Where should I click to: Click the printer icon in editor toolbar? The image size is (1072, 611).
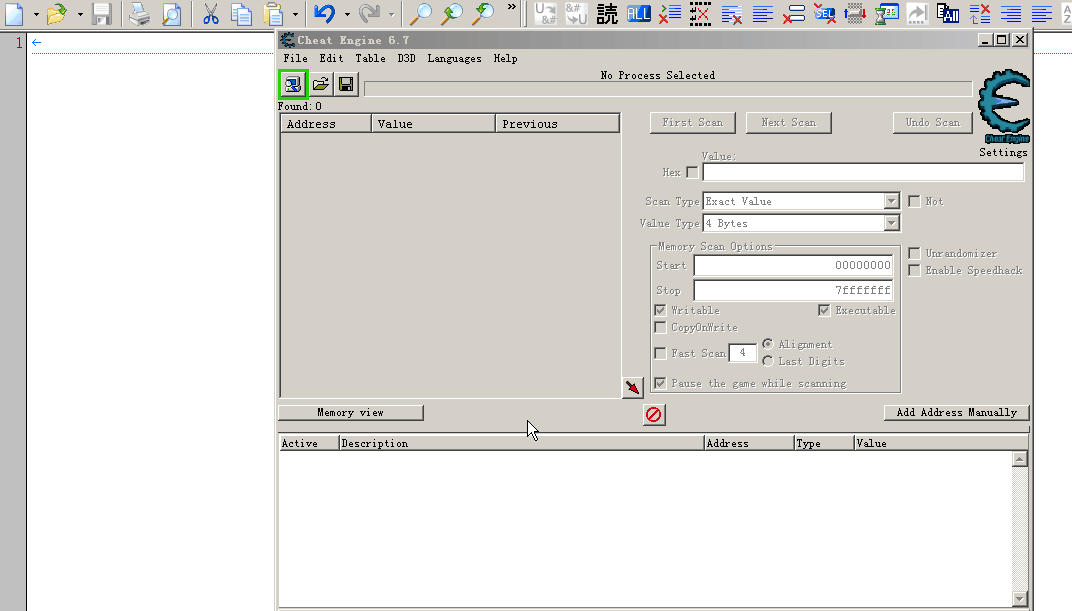[x=140, y=14]
